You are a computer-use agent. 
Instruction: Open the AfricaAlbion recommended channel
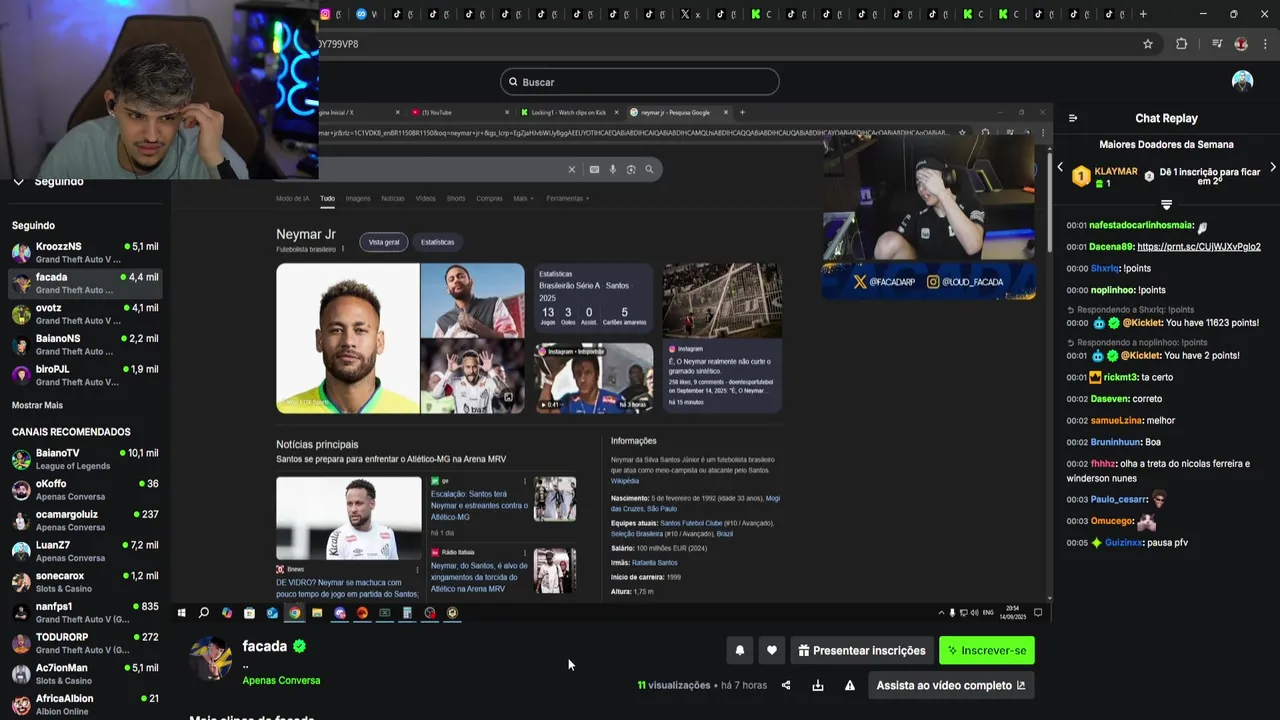[x=85, y=705]
